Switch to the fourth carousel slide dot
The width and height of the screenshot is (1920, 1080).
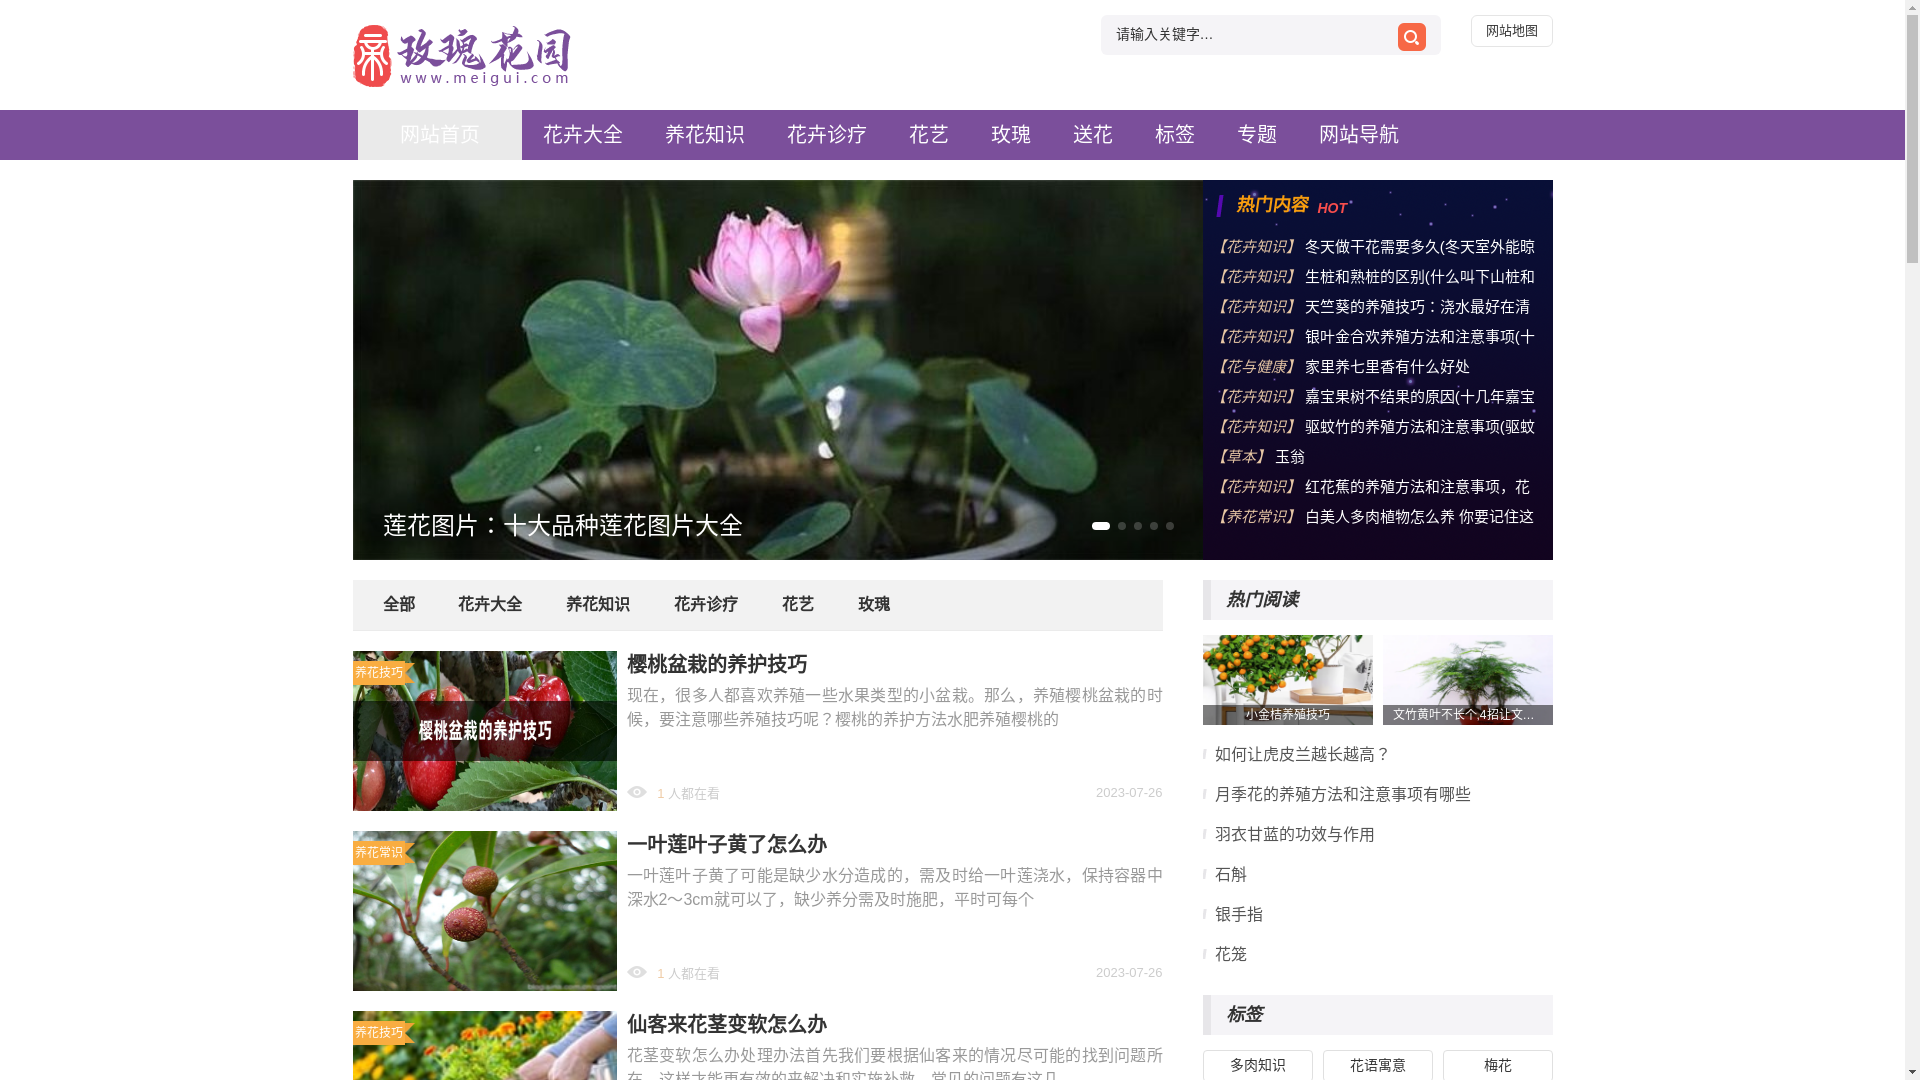tap(1154, 526)
